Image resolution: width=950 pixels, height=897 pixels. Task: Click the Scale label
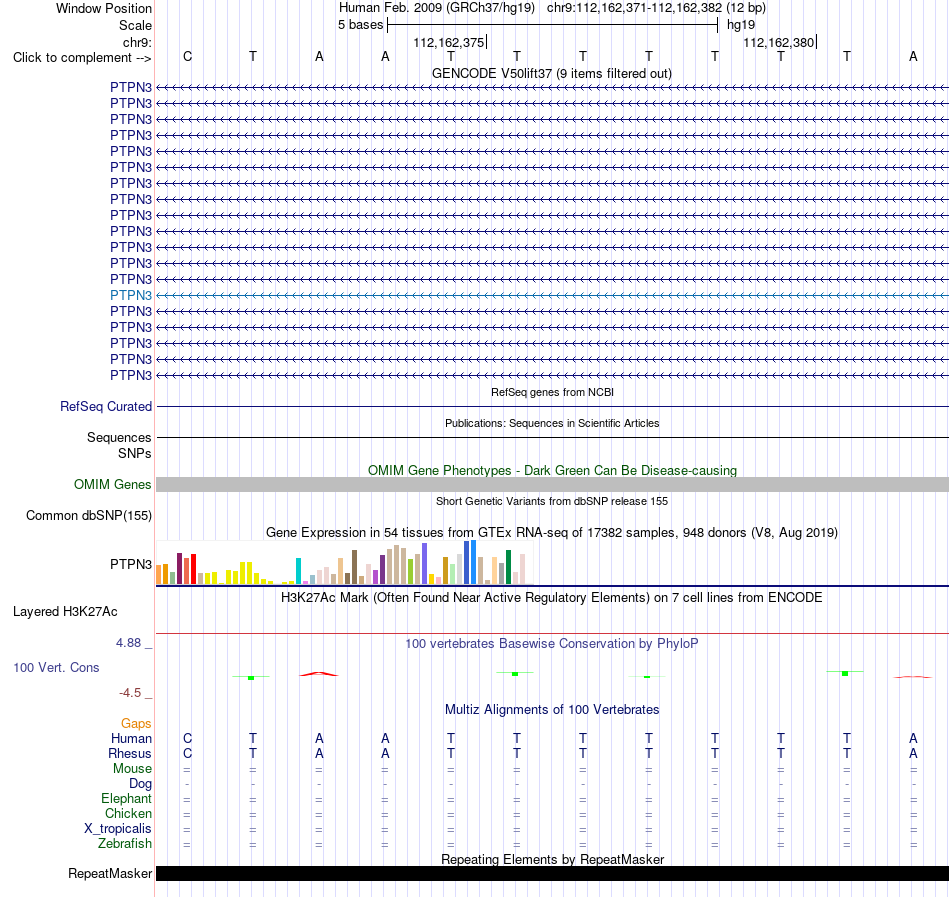tap(136, 25)
